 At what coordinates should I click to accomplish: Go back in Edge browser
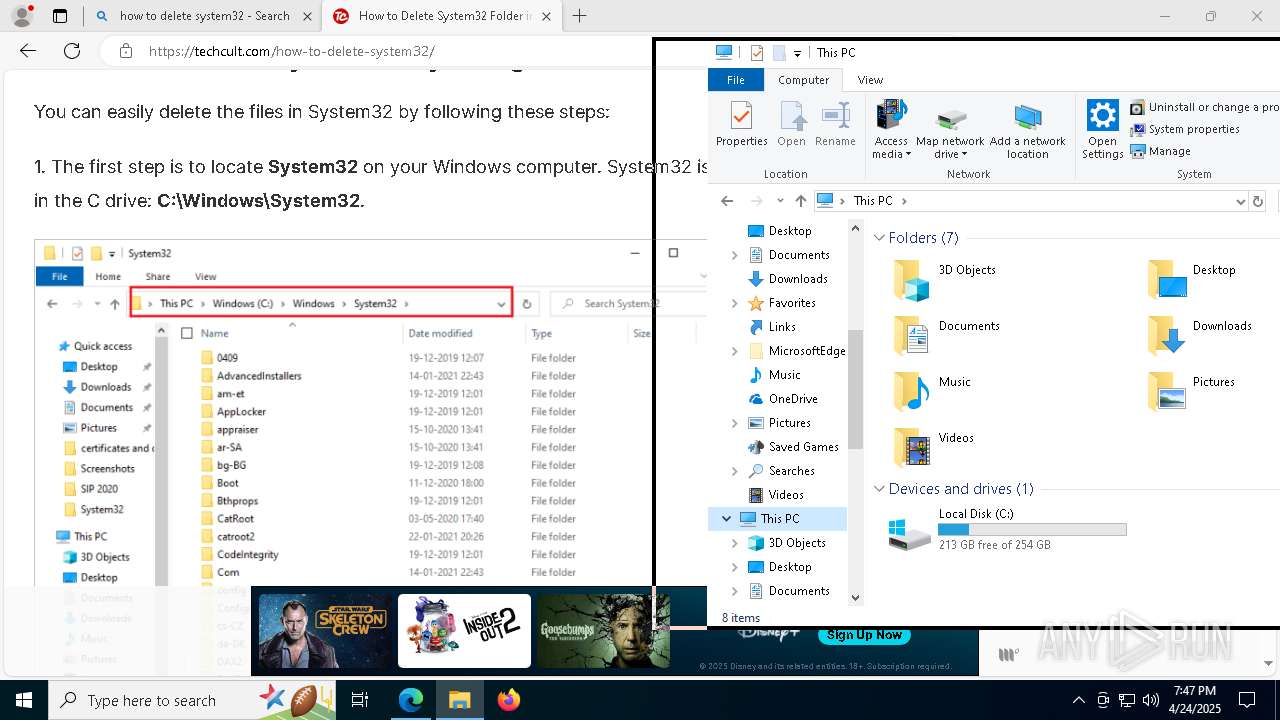tap(28, 51)
